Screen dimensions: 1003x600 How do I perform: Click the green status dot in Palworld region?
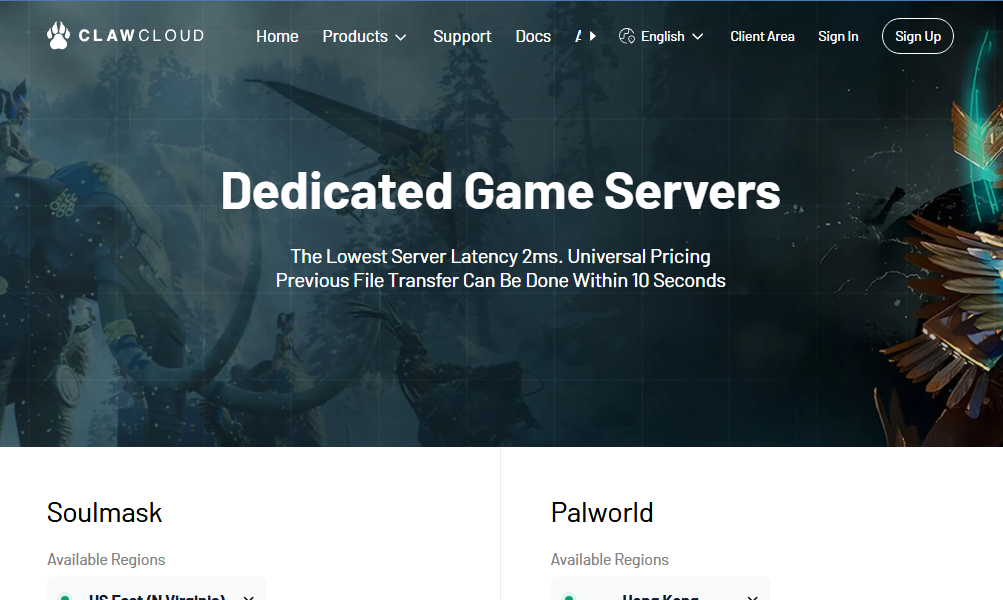569,597
